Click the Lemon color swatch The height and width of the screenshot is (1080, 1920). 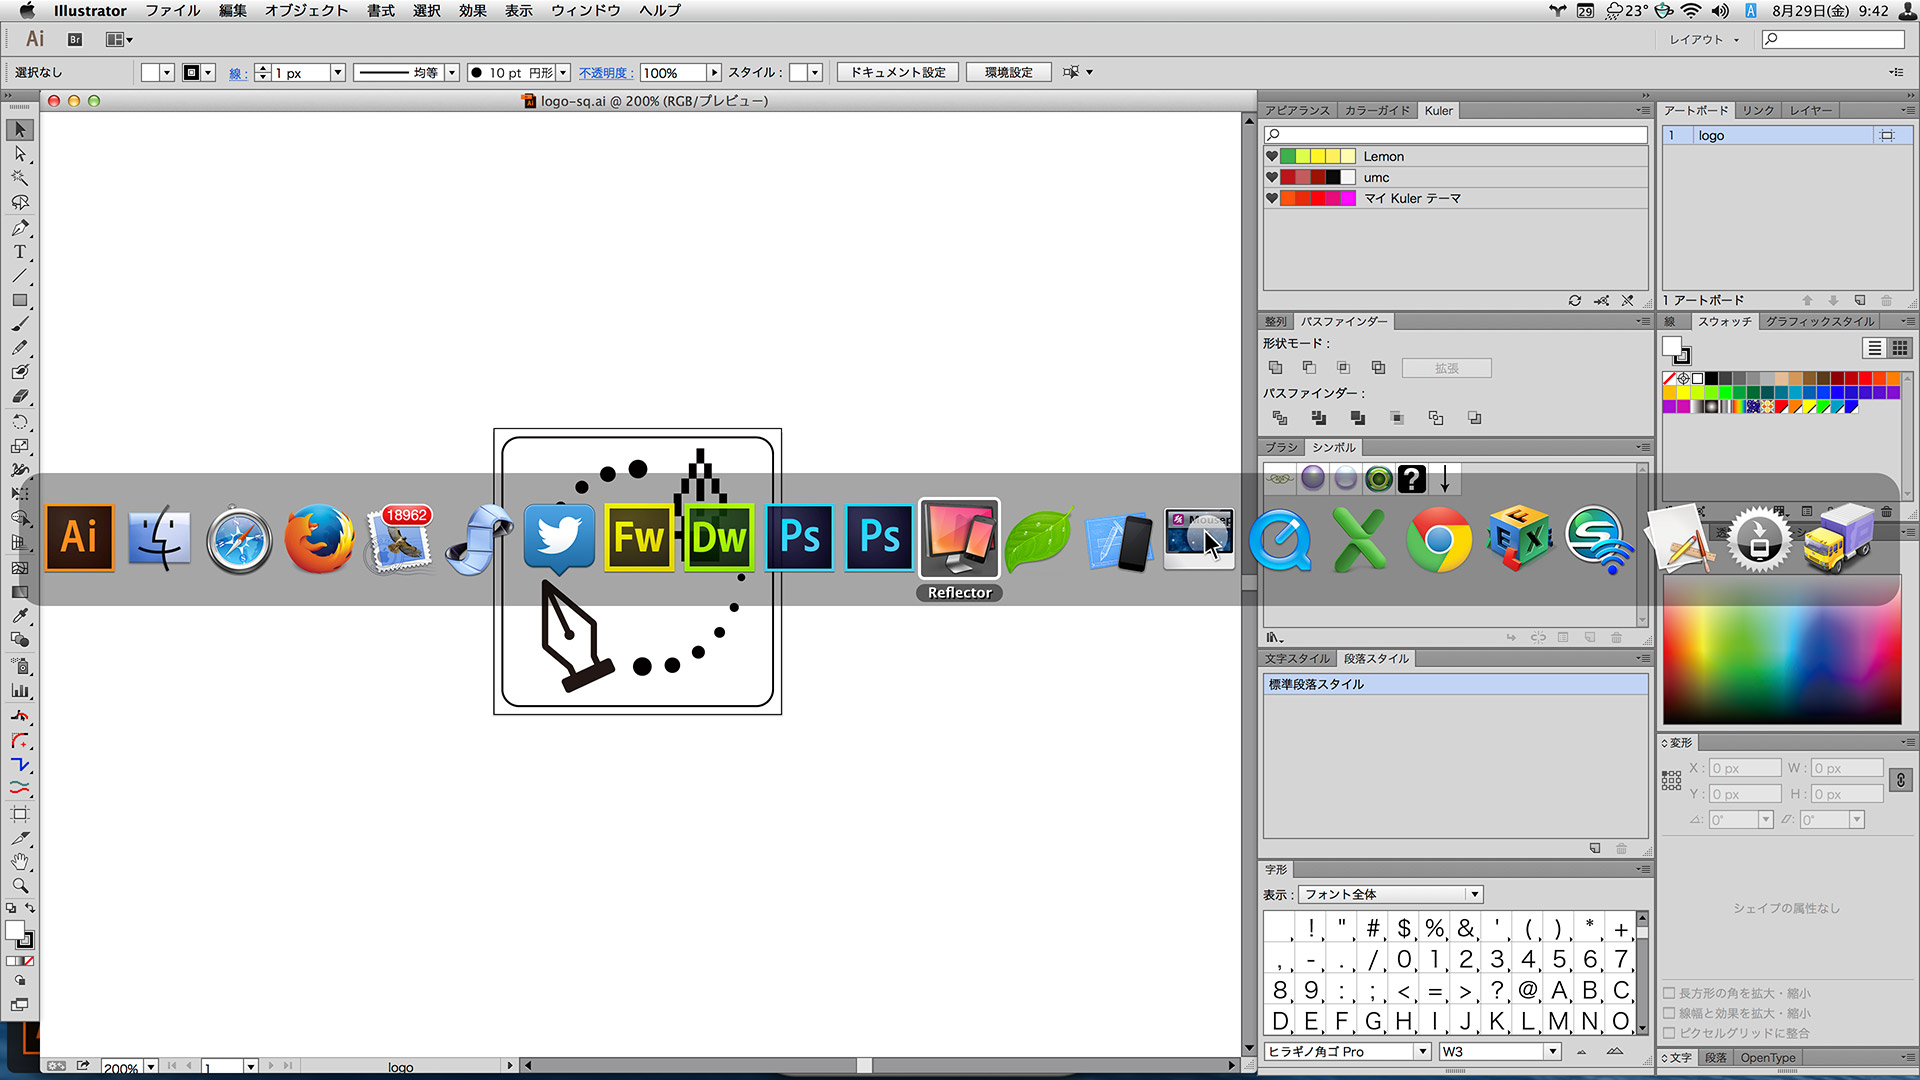(1319, 156)
